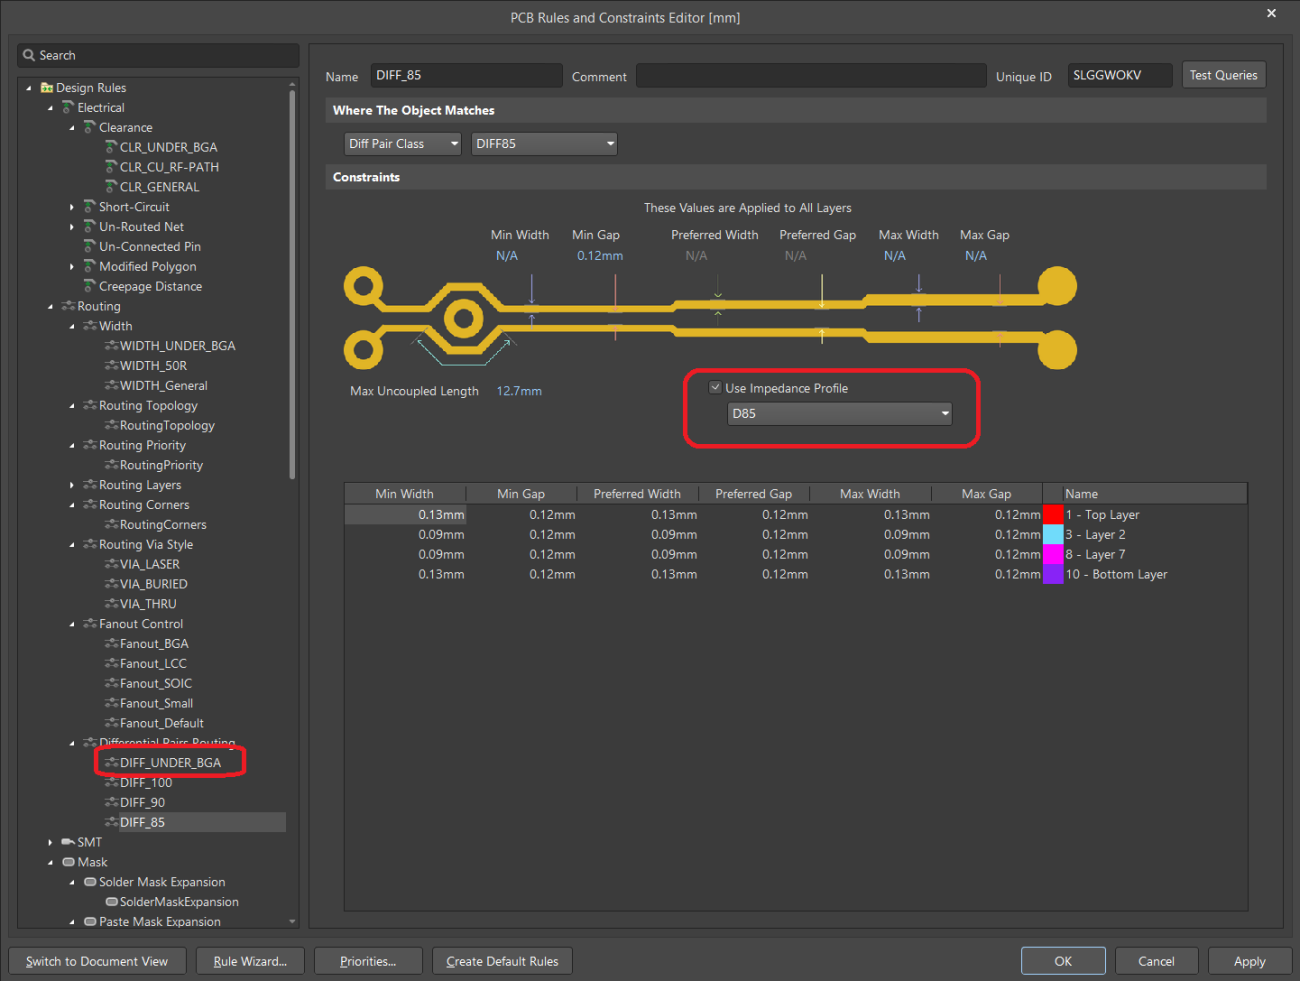1300x981 pixels.
Task: Click the Design Rules folder icon
Action: 47,88
